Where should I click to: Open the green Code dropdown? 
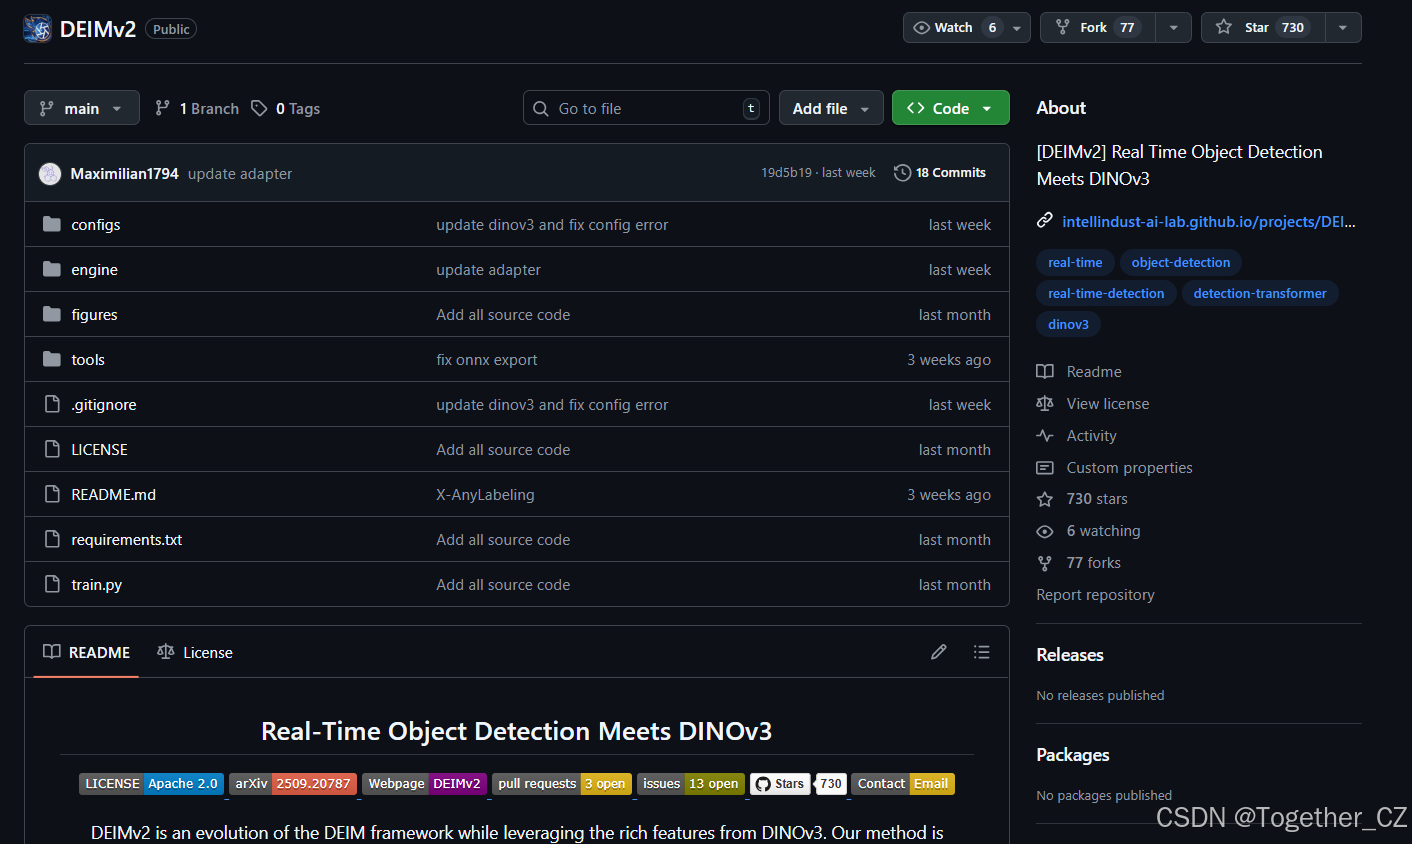tap(950, 108)
